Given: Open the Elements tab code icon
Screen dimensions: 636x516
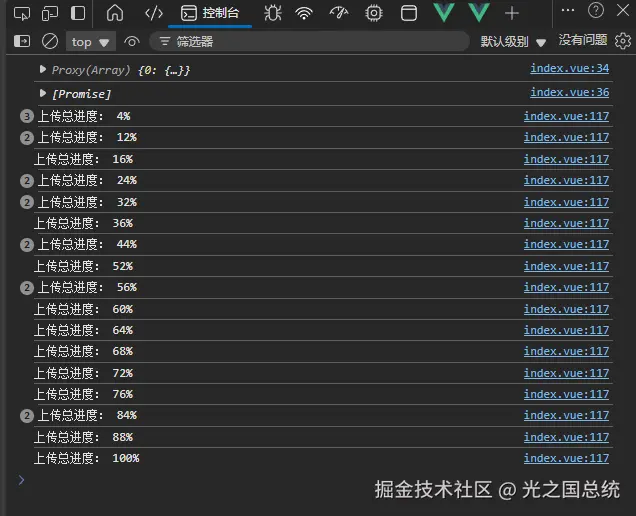Looking at the screenshot, I should point(154,13).
